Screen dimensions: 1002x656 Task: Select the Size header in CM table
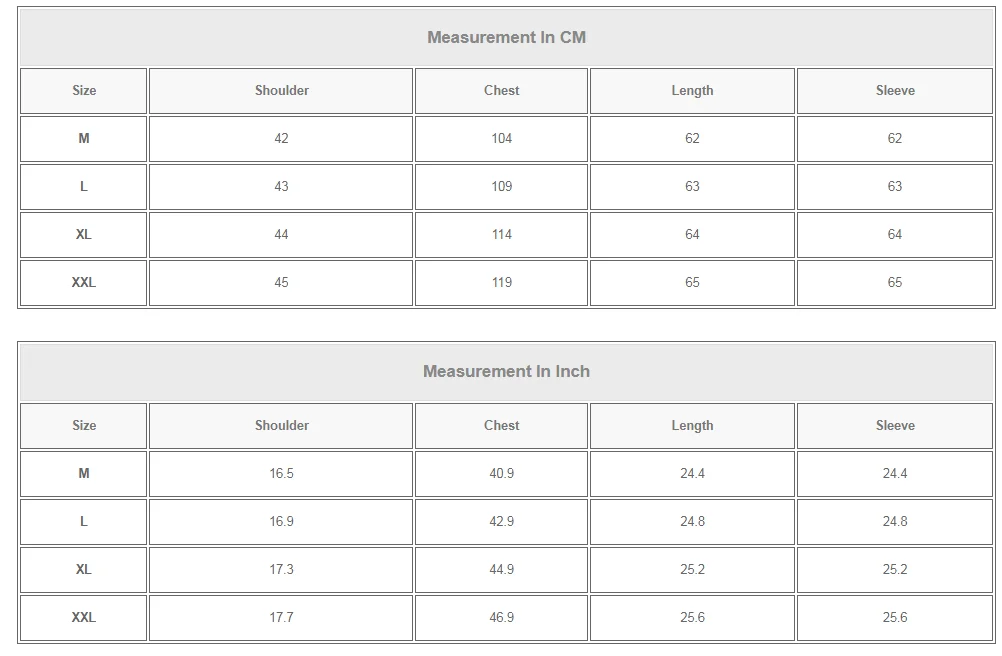84,91
